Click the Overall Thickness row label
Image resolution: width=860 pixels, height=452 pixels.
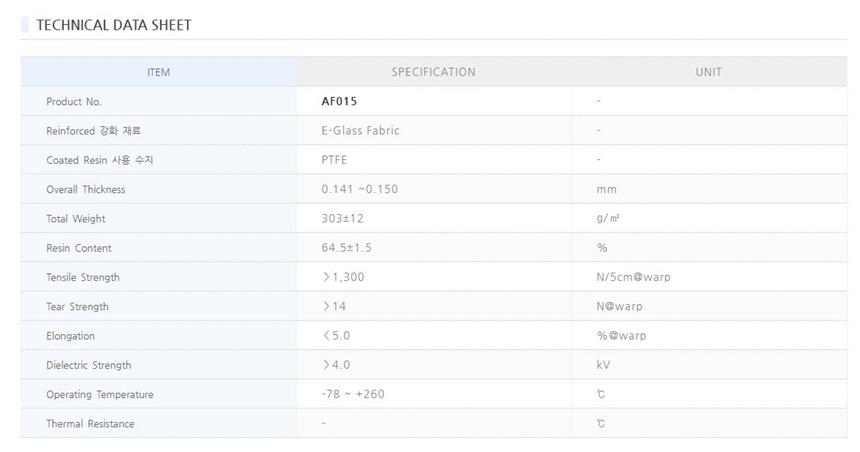coord(86,190)
